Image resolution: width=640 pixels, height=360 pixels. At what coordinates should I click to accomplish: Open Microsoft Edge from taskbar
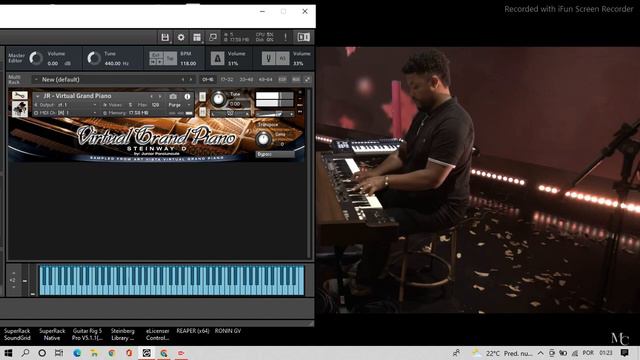[x=77, y=353]
